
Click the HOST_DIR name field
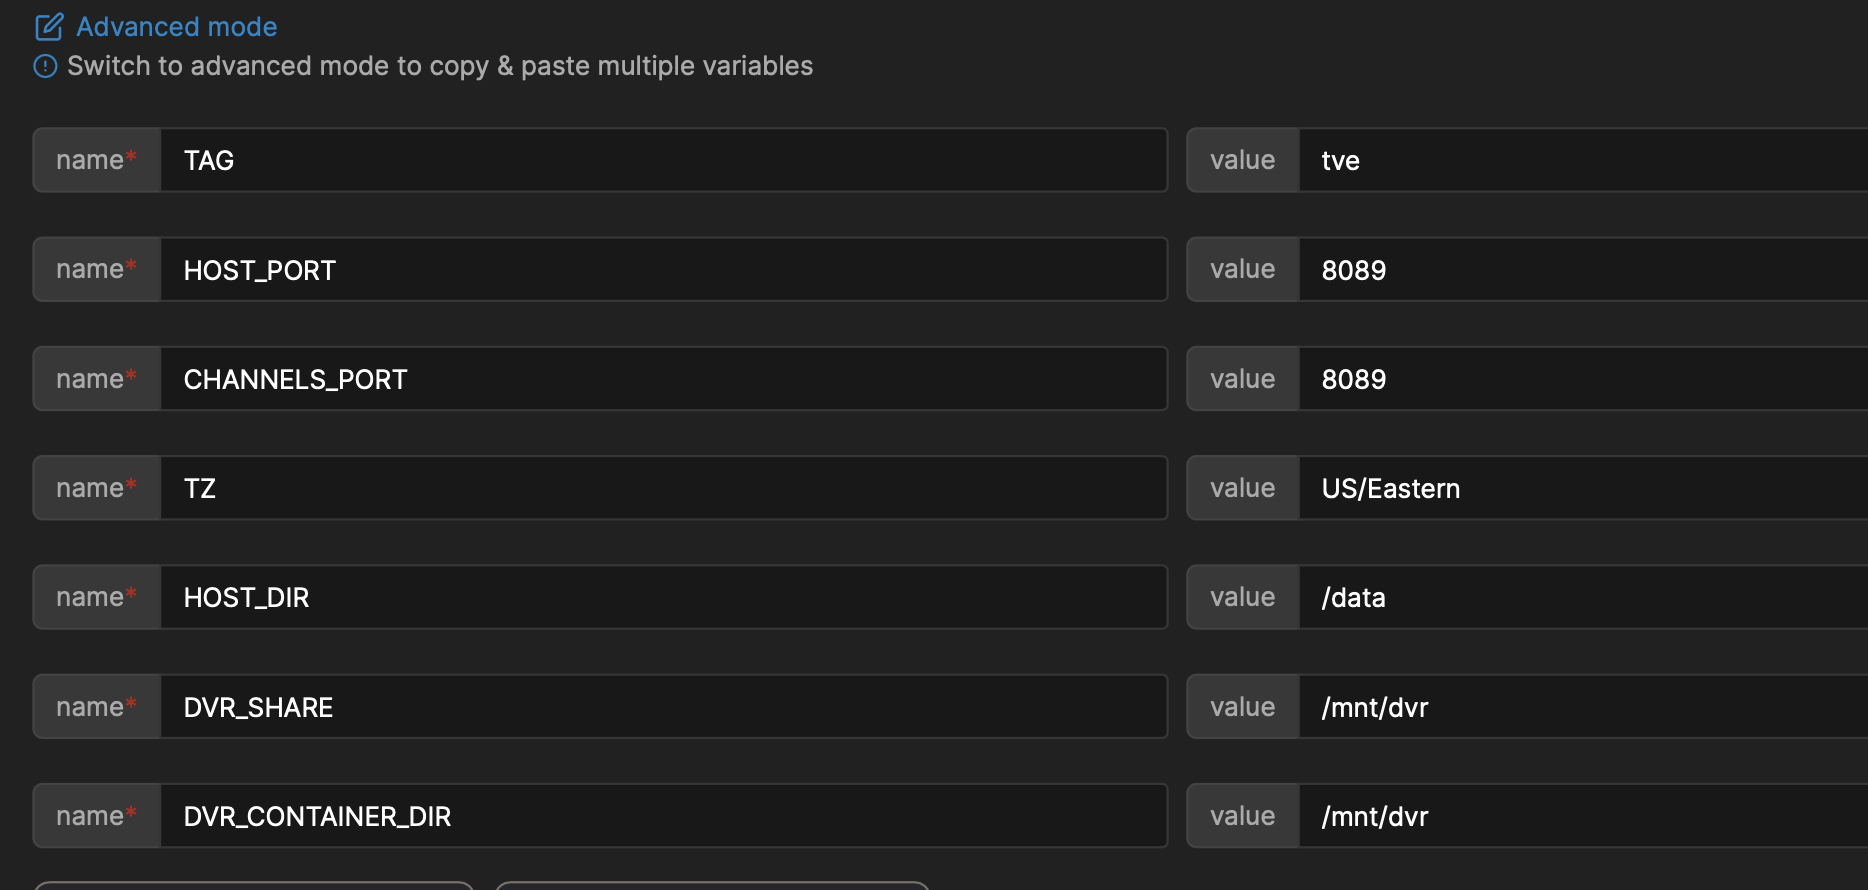662,597
